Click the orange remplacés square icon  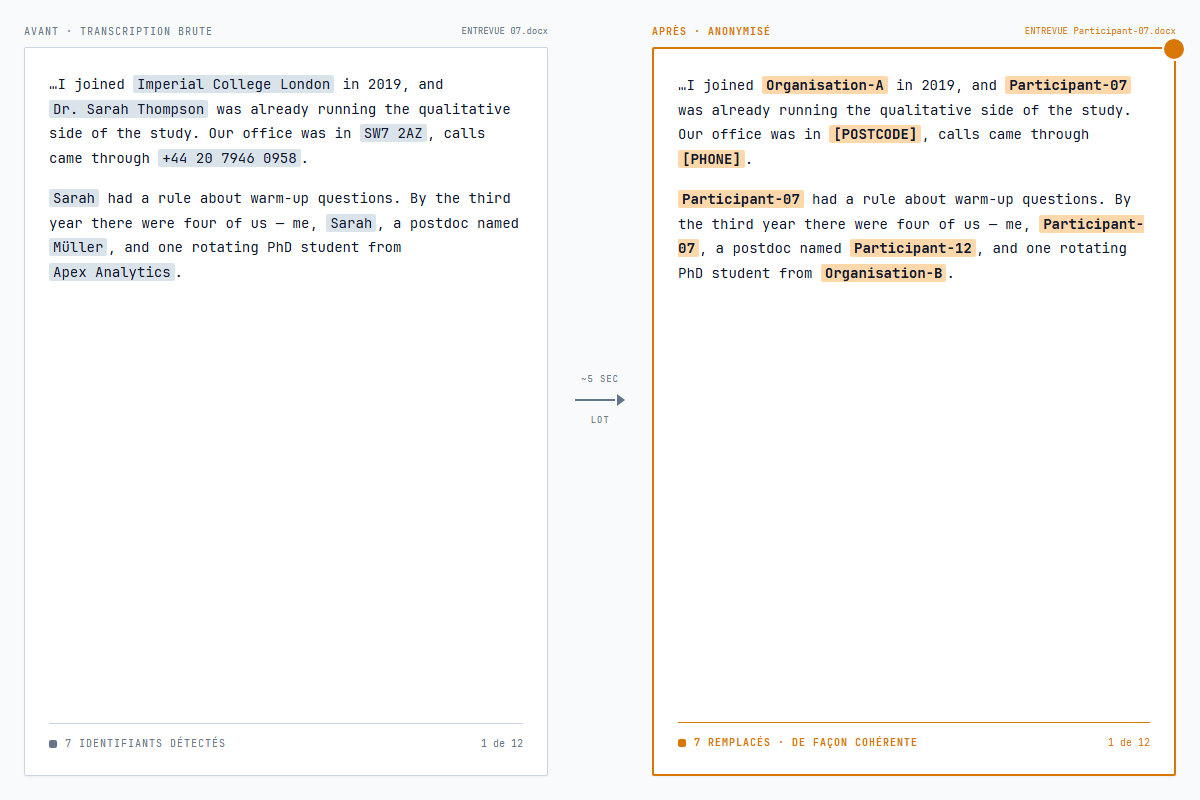tap(681, 742)
